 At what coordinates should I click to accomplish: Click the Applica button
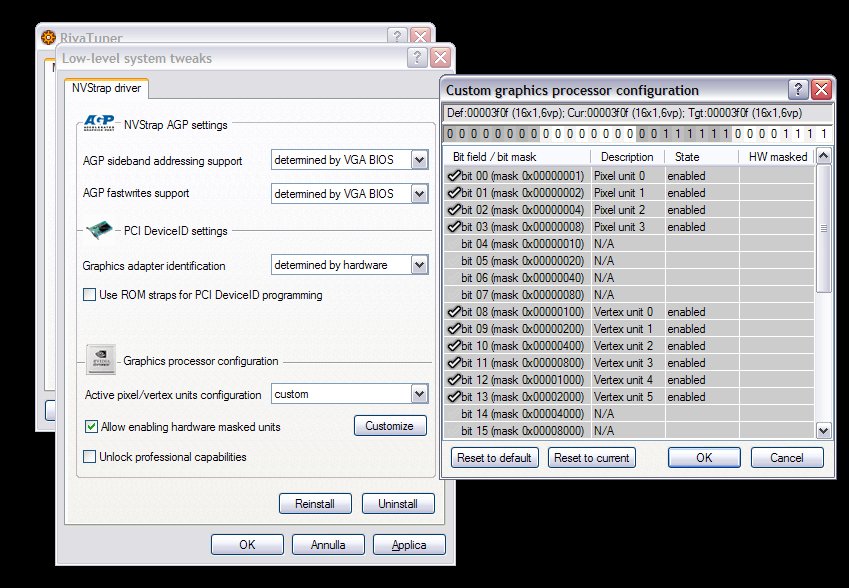tap(409, 545)
